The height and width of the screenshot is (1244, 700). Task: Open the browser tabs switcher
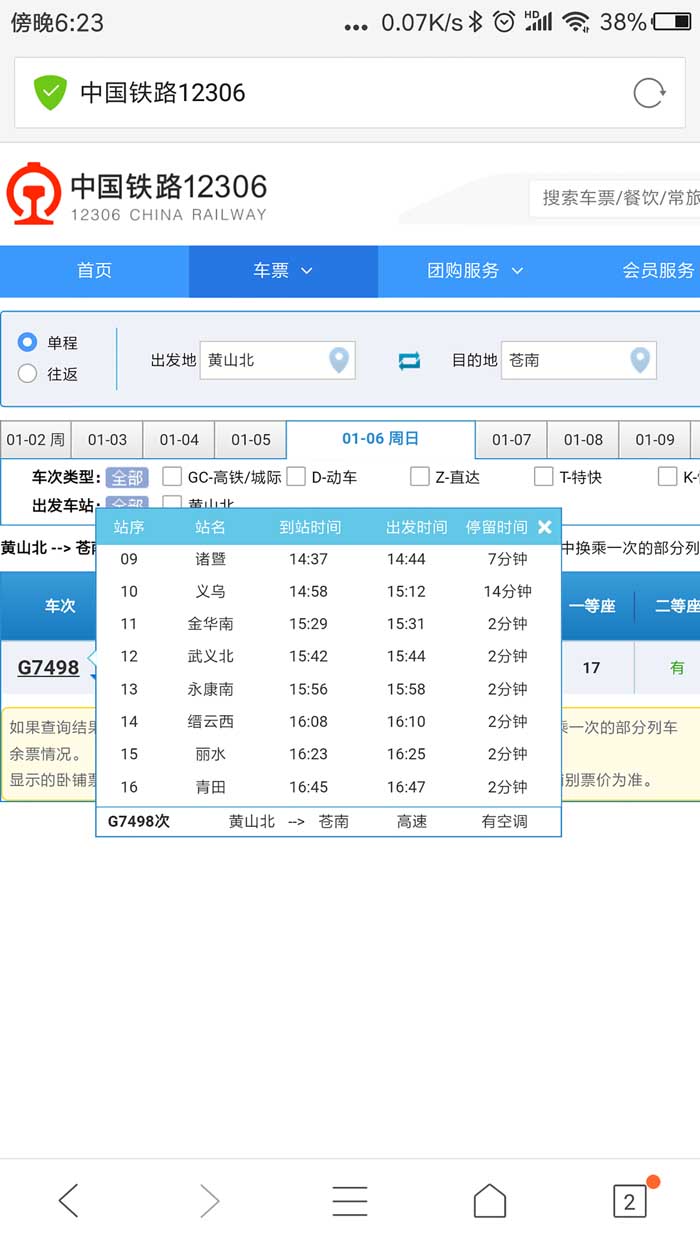(629, 1200)
